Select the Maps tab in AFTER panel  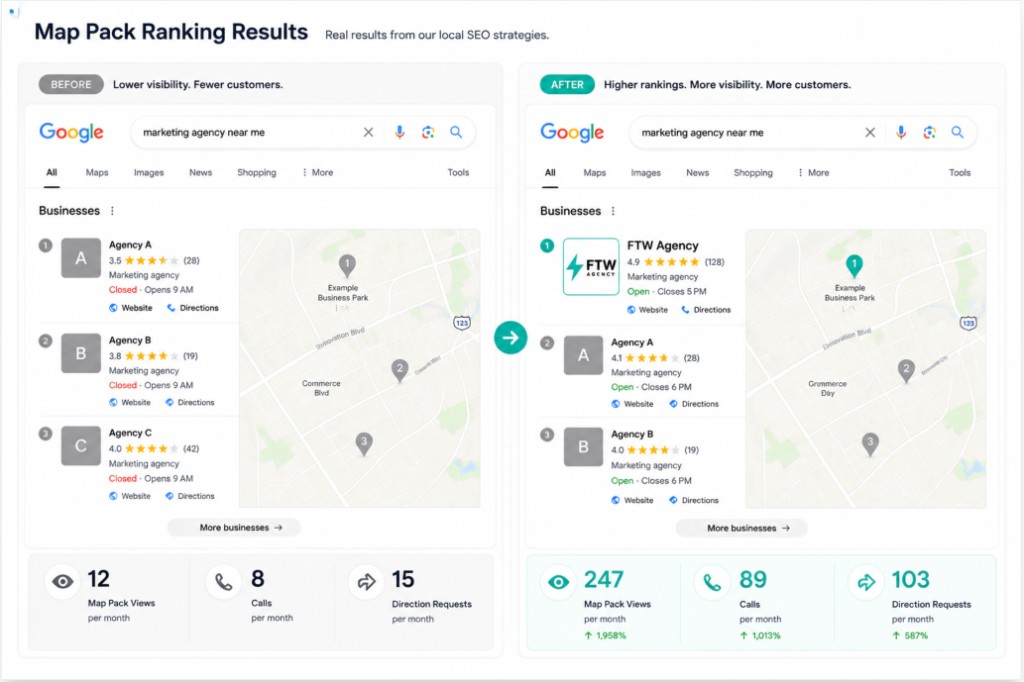coord(594,172)
